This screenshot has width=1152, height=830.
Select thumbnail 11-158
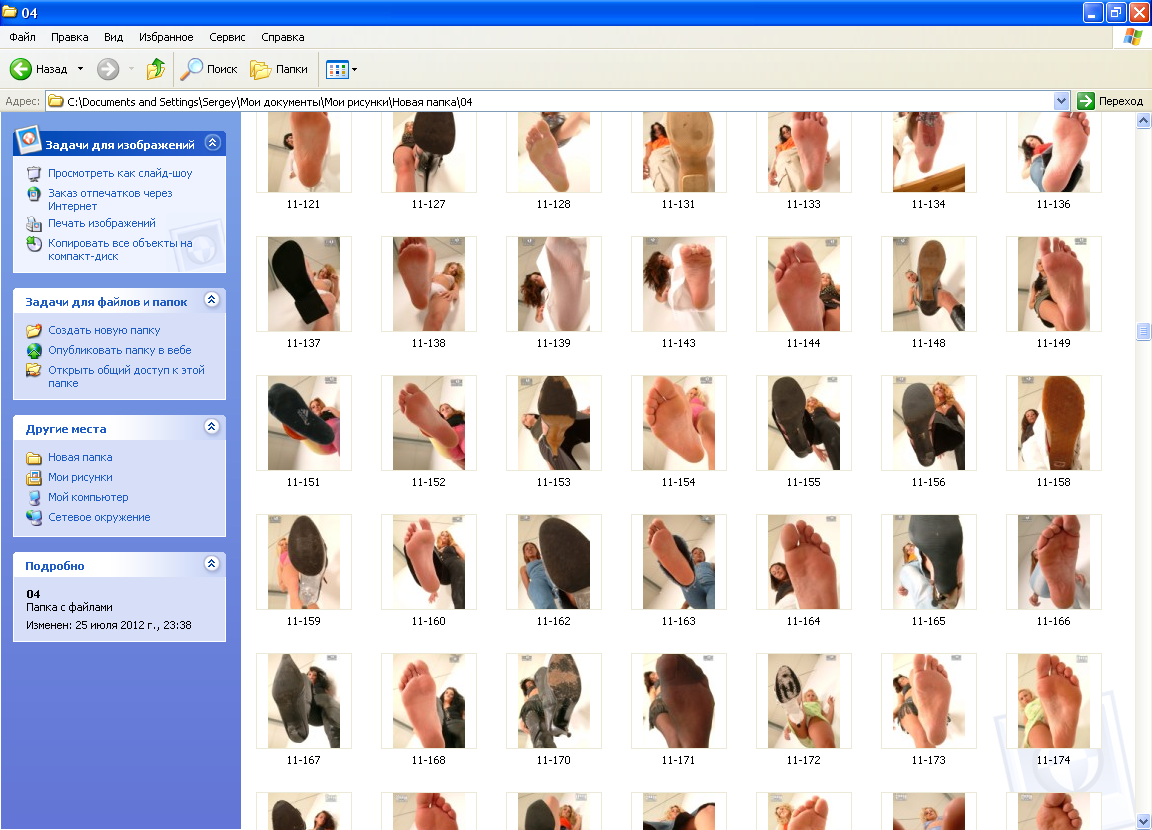(x=1053, y=422)
